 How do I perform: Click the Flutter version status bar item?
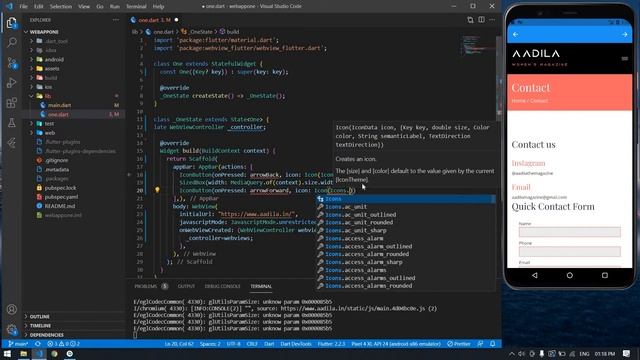point(331,344)
